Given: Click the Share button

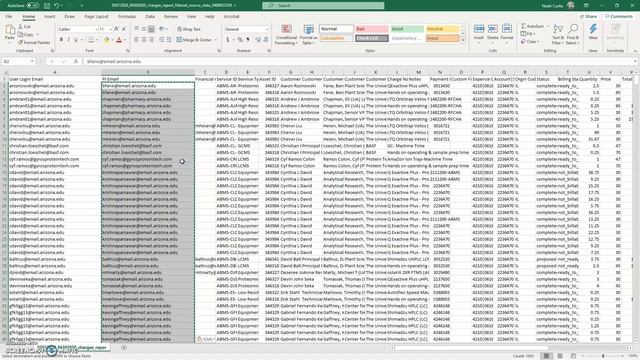Looking at the screenshot, I should click(x=589, y=17).
